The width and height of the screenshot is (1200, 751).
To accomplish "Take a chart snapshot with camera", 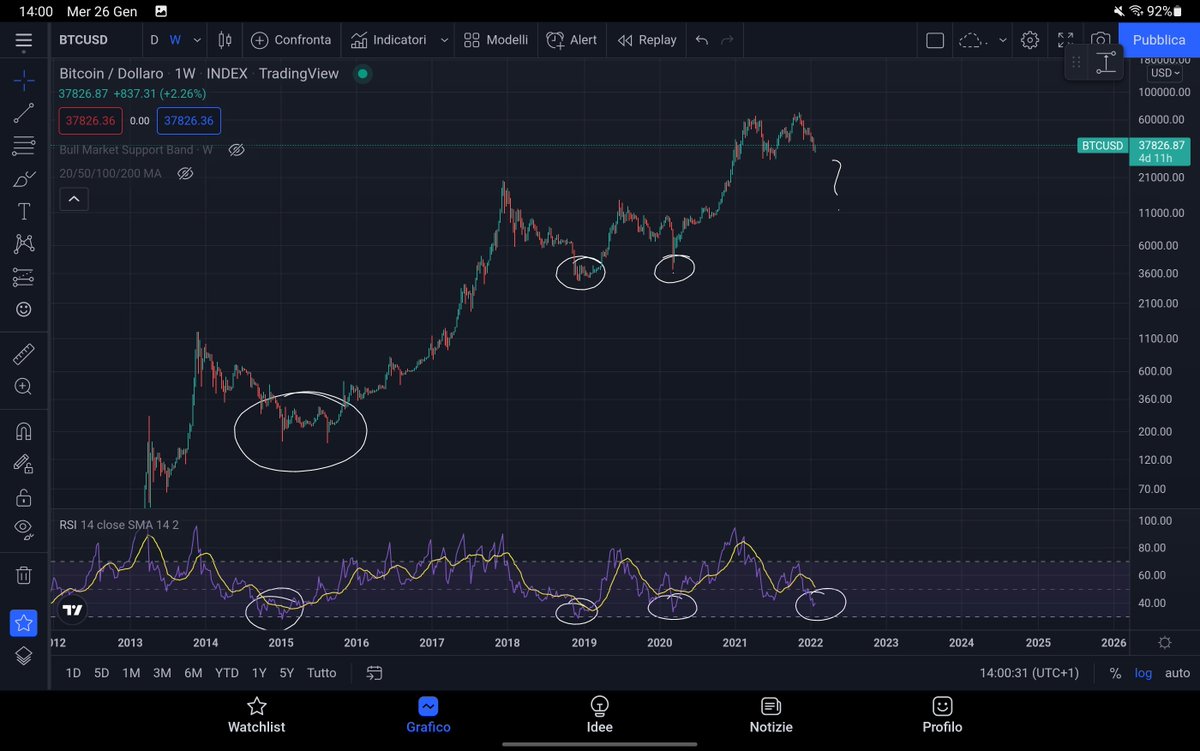I will 1101,40.
